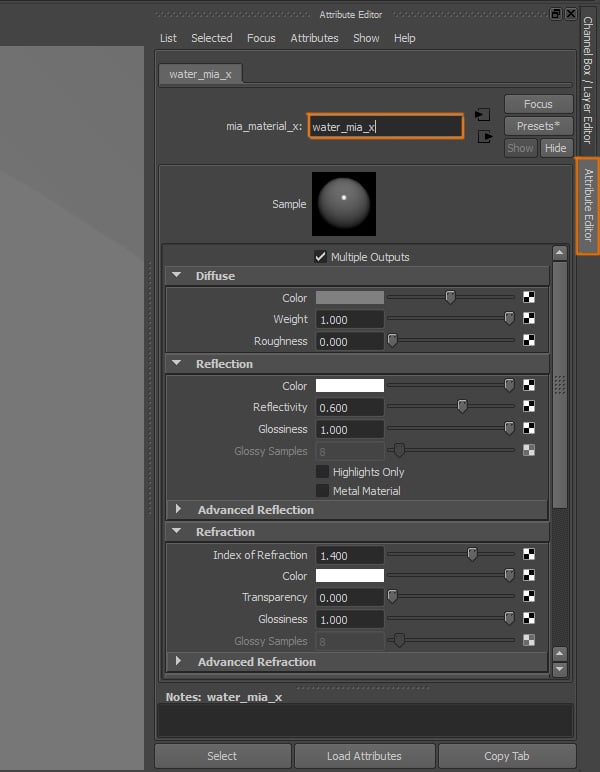Click the Reflection Color white swatch
Viewport: 600px width, 772px height.
[x=349, y=386]
